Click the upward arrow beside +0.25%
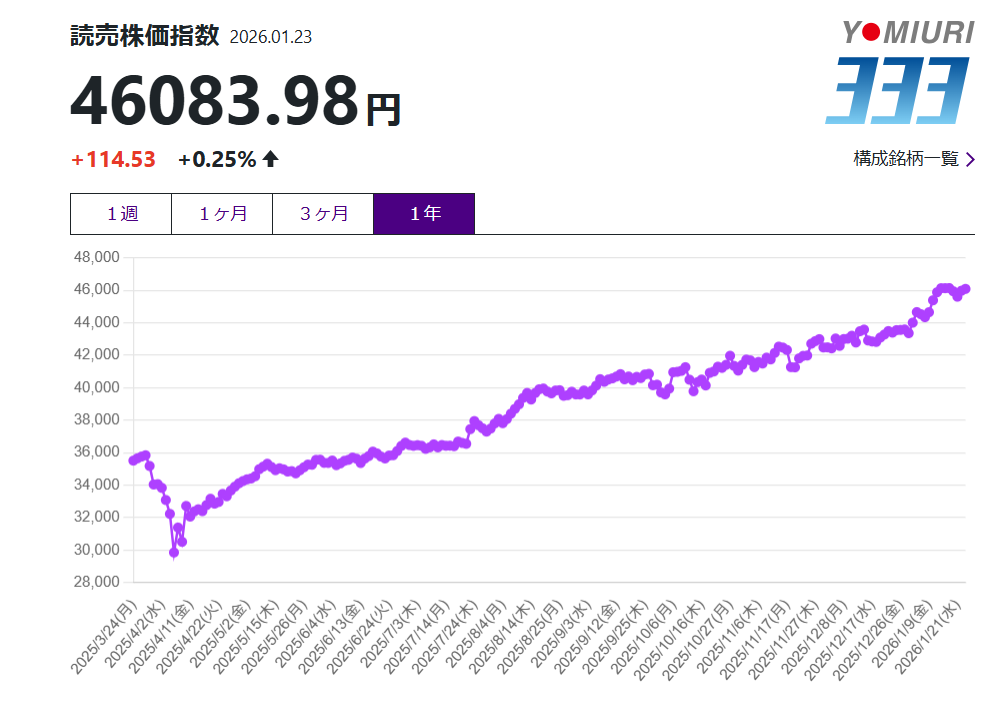 (x=270, y=159)
